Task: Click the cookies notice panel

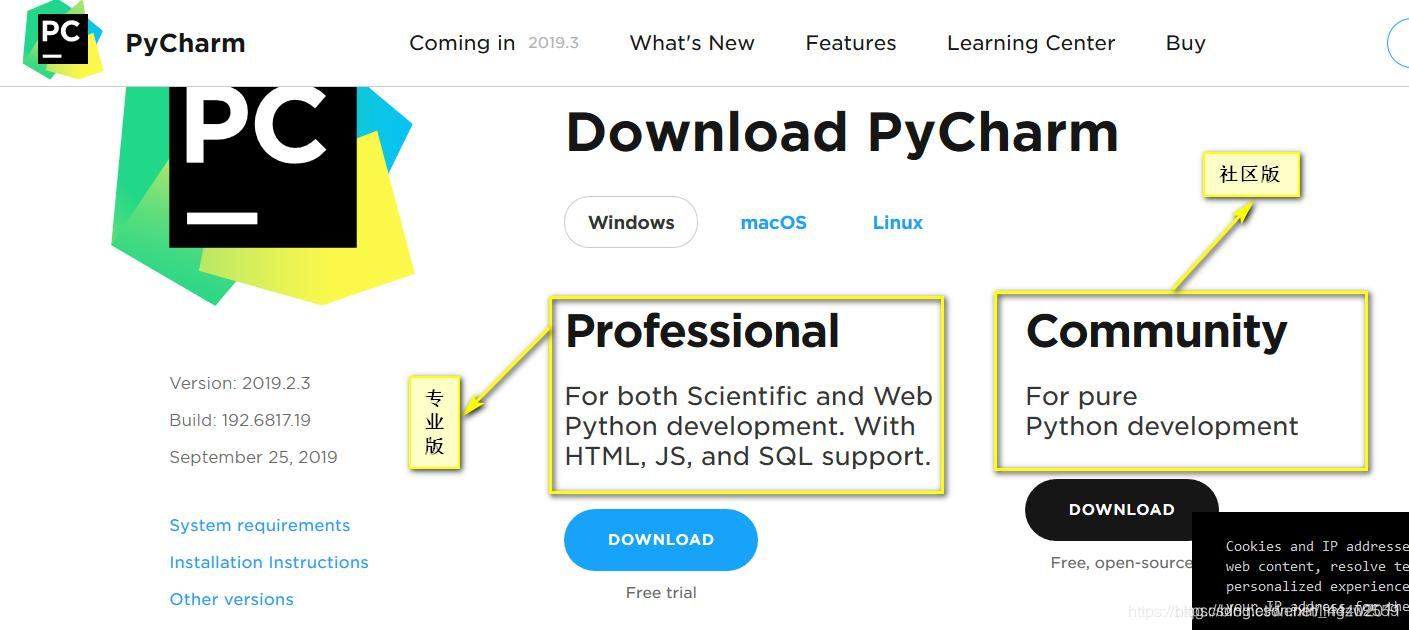Action: [1300, 575]
